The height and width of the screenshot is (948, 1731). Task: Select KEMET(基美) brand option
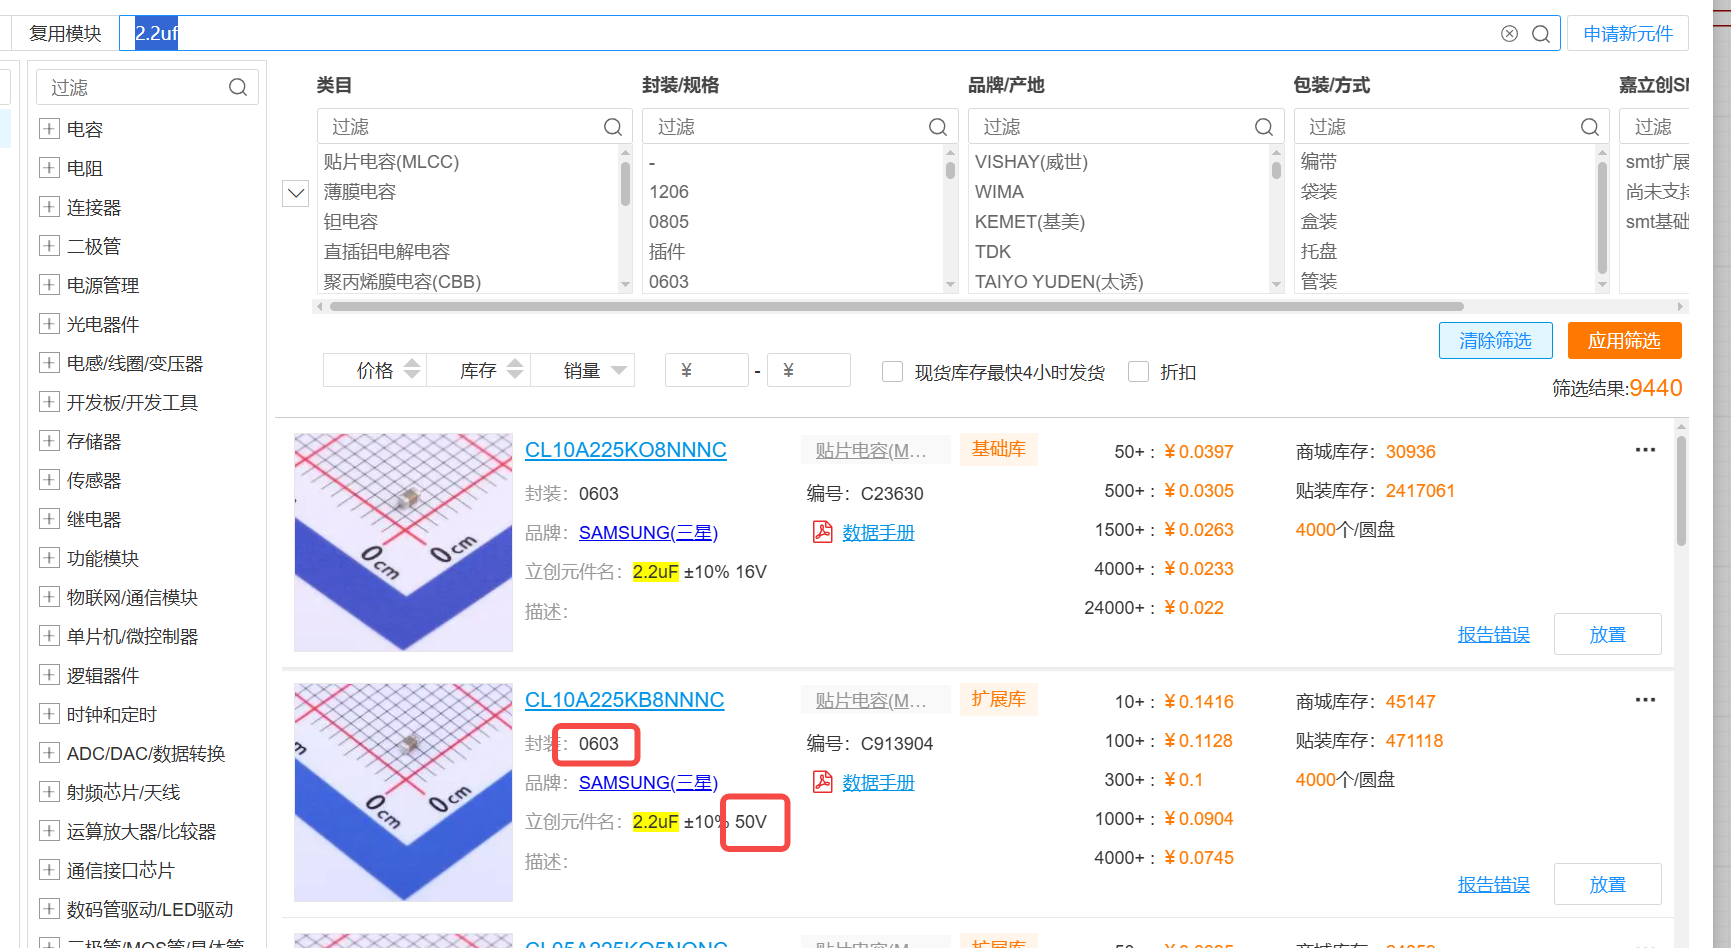point(1030,222)
